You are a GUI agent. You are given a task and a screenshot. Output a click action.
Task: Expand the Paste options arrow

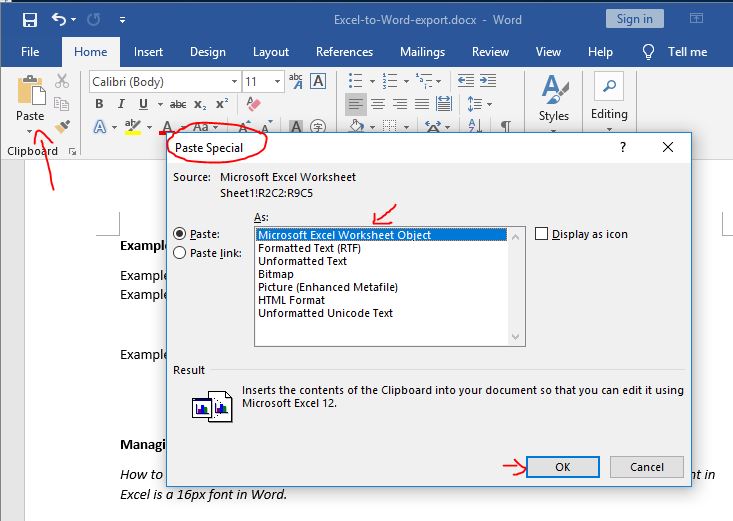pos(30,131)
